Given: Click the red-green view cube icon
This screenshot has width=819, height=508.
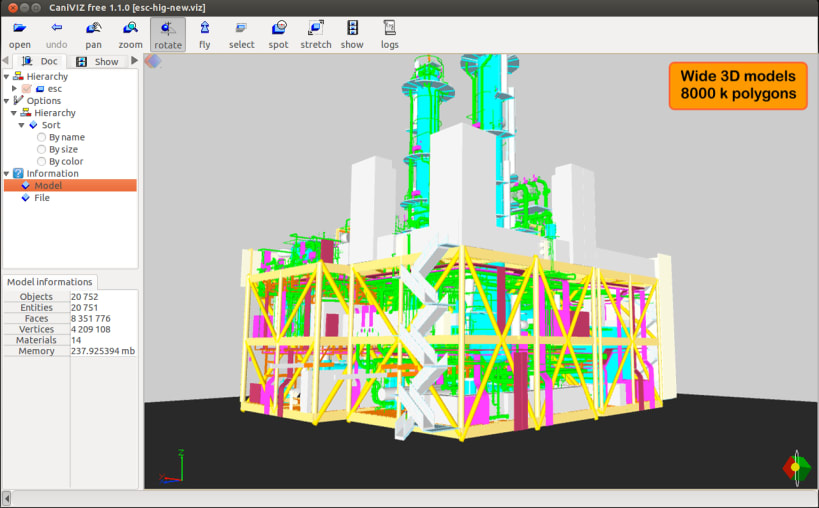Looking at the screenshot, I should click(x=796, y=467).
